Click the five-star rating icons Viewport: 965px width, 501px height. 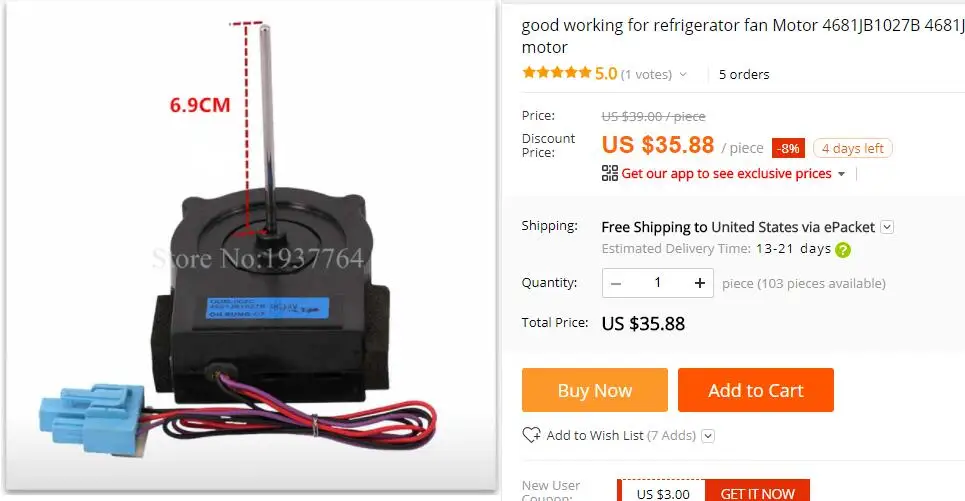tap(556, 73)
